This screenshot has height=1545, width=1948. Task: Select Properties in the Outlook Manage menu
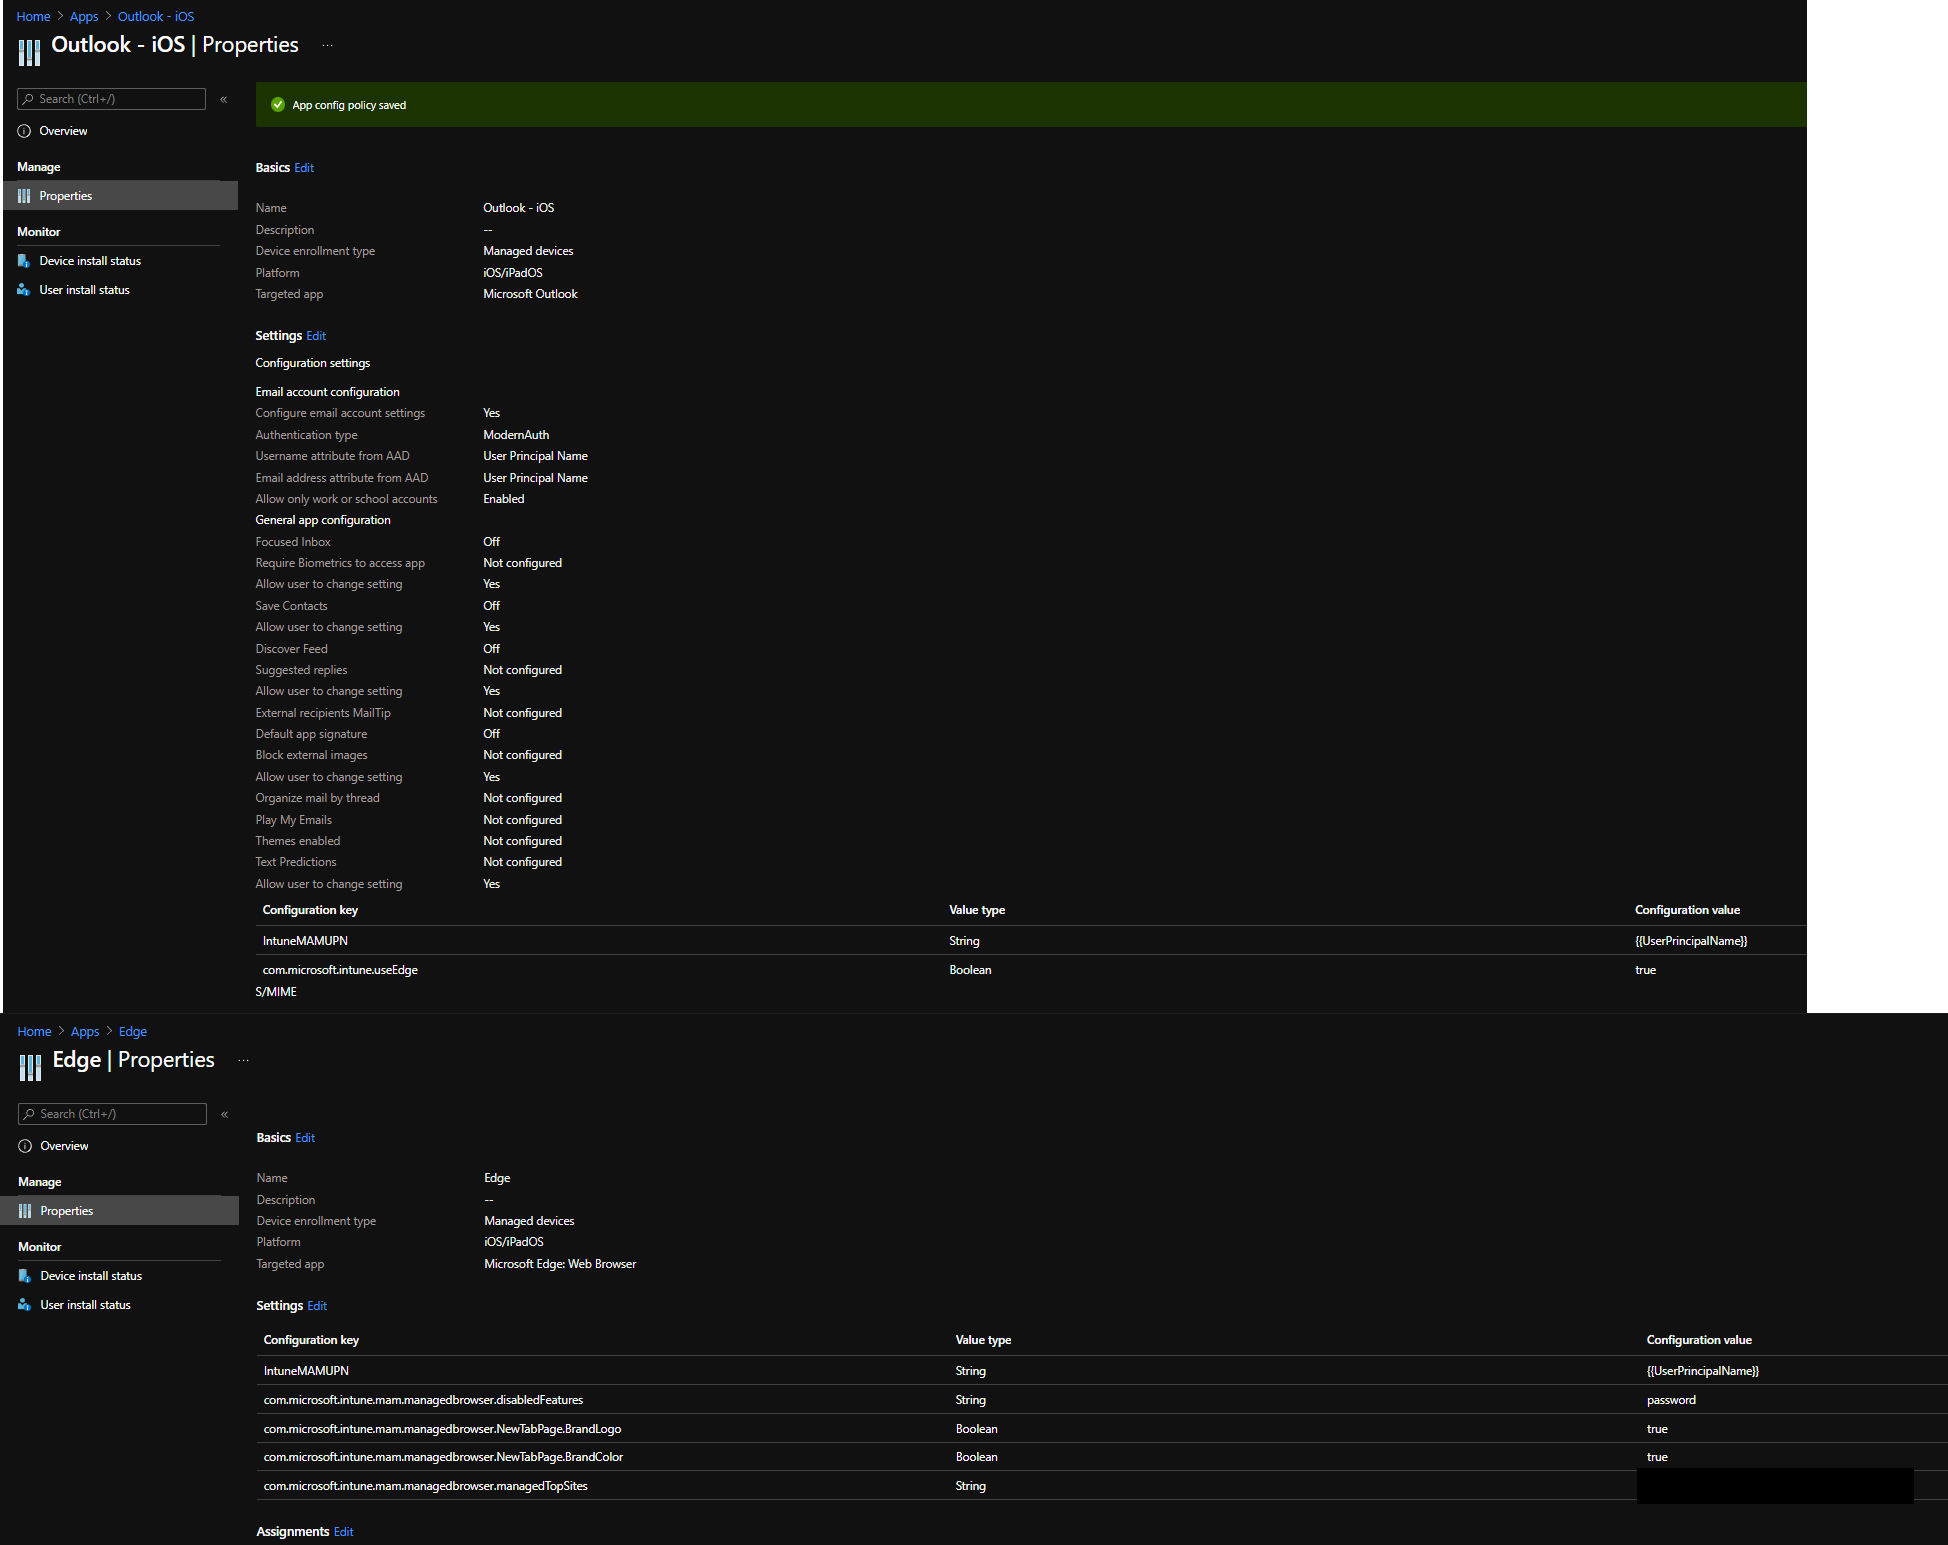pos(66,196)
